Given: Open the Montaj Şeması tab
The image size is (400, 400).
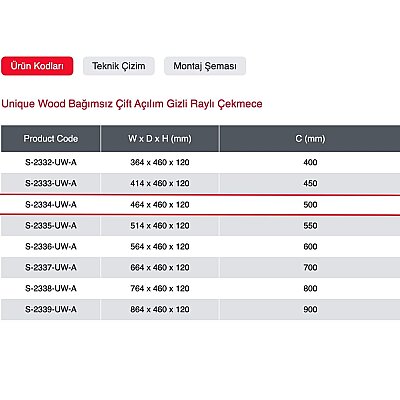Looking at the screenshot, I should pos(205,66).
